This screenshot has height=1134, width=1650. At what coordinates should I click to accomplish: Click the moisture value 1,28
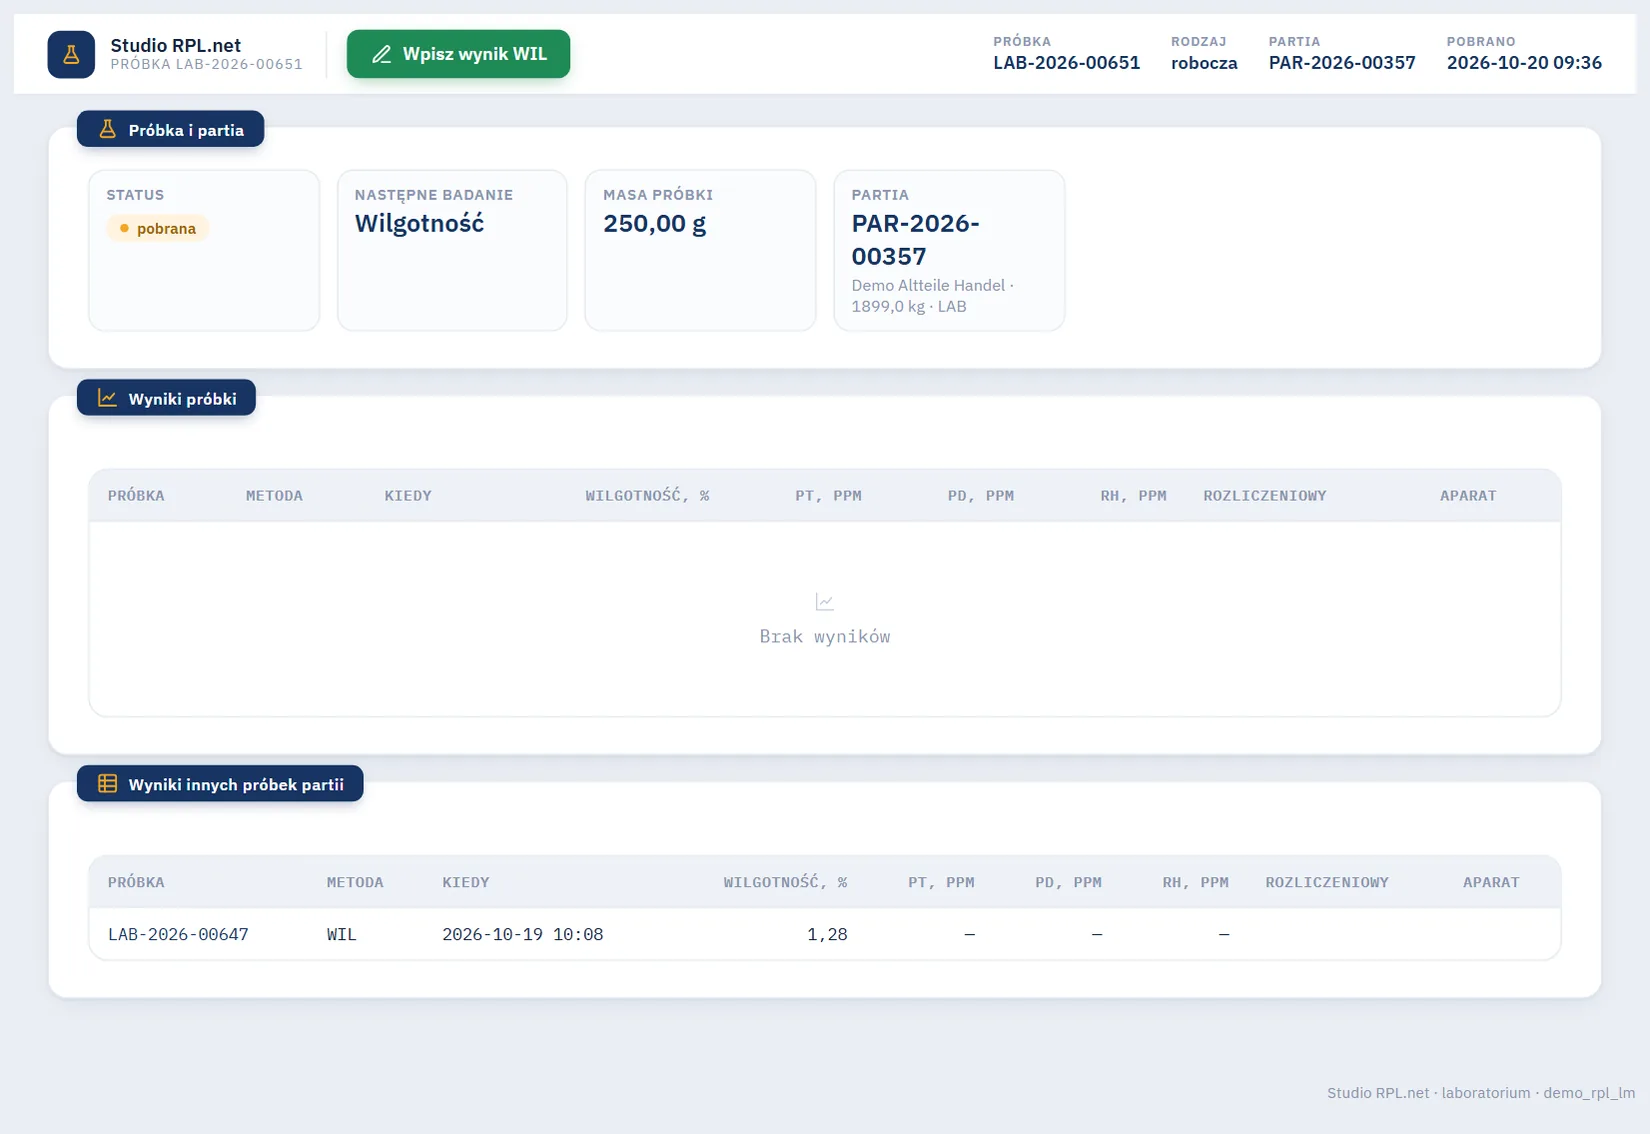[827, 934]
